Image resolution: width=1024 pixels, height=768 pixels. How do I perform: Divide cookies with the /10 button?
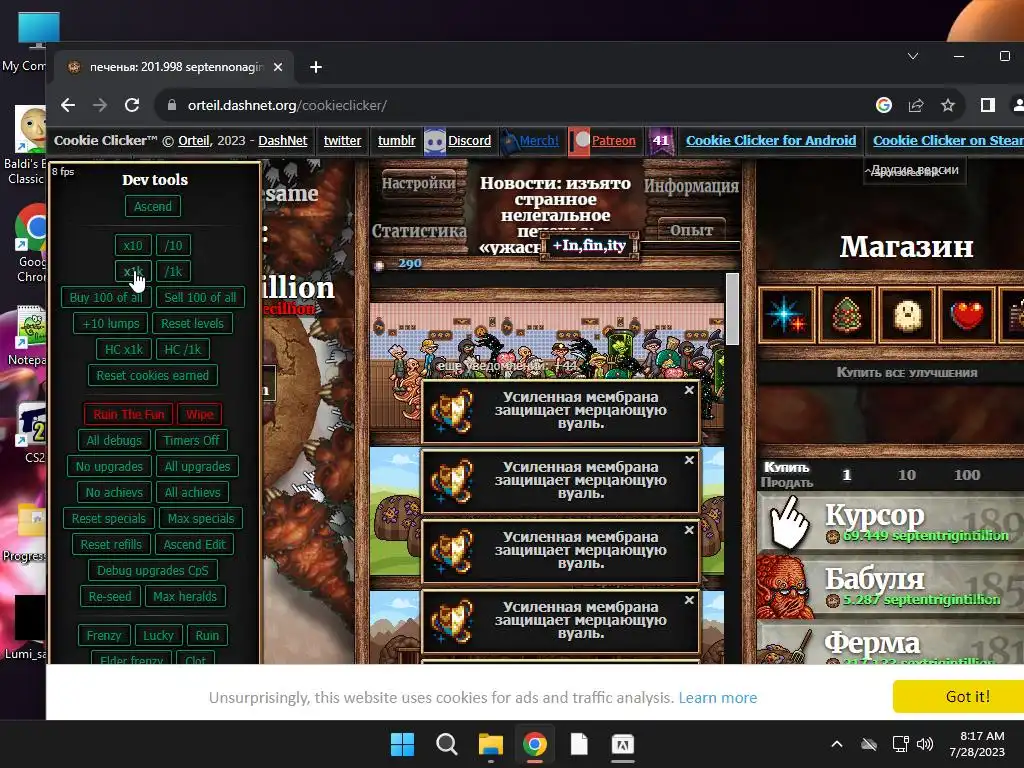pos(174,246)
